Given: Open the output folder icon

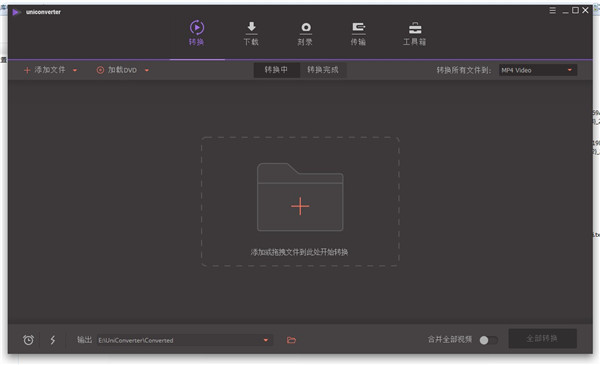Looking at the screenshot, I should [291, 340].
